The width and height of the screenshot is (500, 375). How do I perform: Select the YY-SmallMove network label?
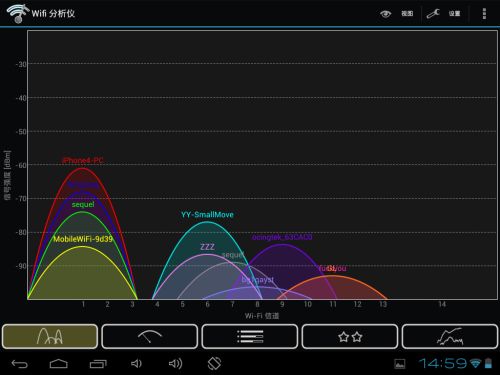pyautogui.click(x=207, y=215)
